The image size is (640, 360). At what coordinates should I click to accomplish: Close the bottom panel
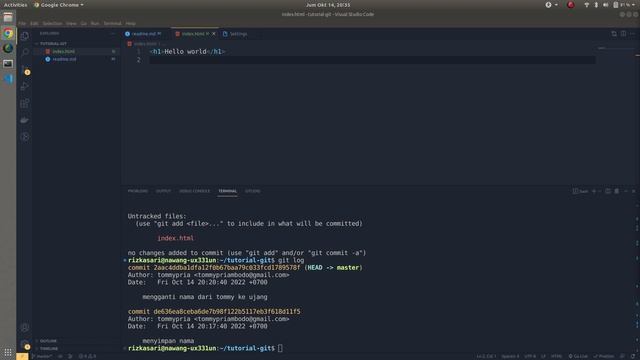point(633,191)
